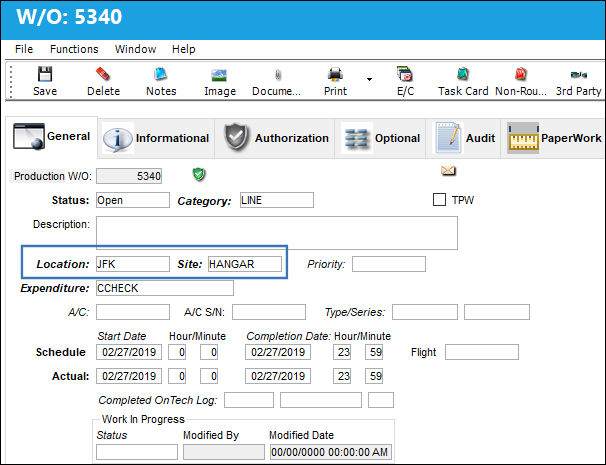Open the Document attachment paperclip icon

click(277, 75)
